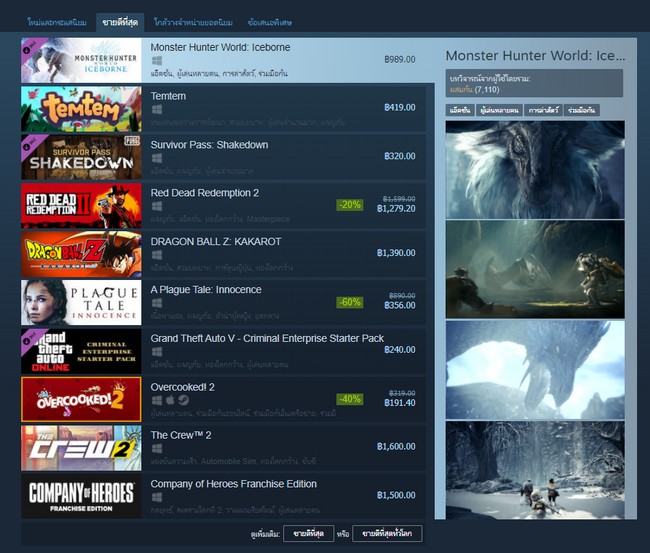Click the Windows icon under Company of Heroes Franchise Edition
650x553 pixels.
click(x=157, y=497)
